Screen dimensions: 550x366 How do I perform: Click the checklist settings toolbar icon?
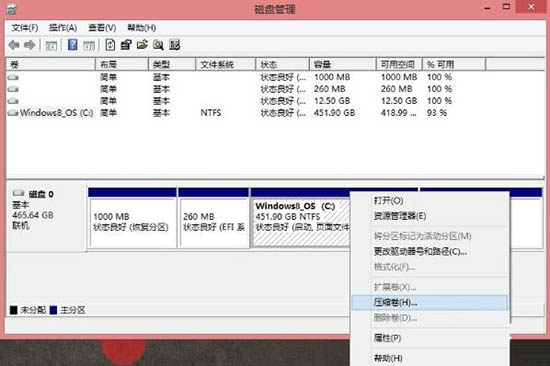point(175,45)
